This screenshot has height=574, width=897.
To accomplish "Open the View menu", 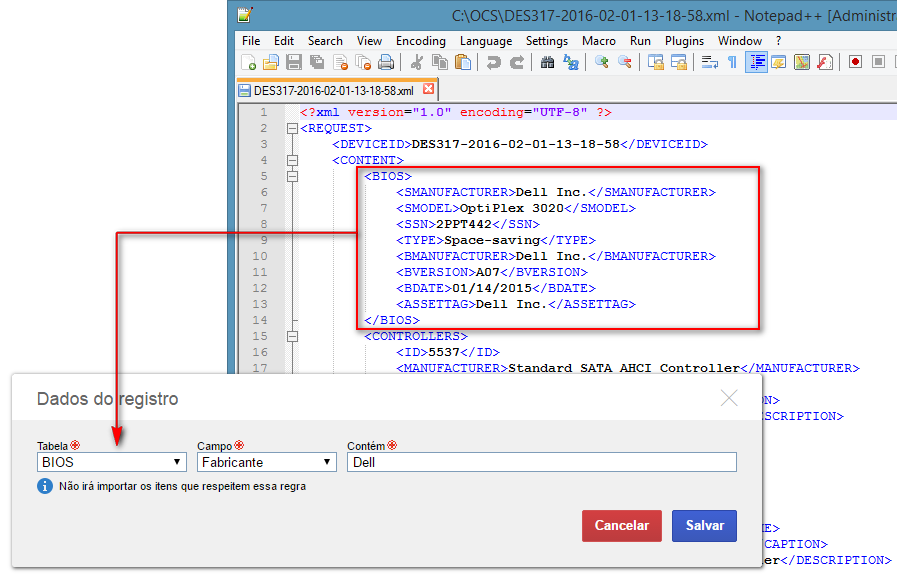I will click(x=369, y=41).
